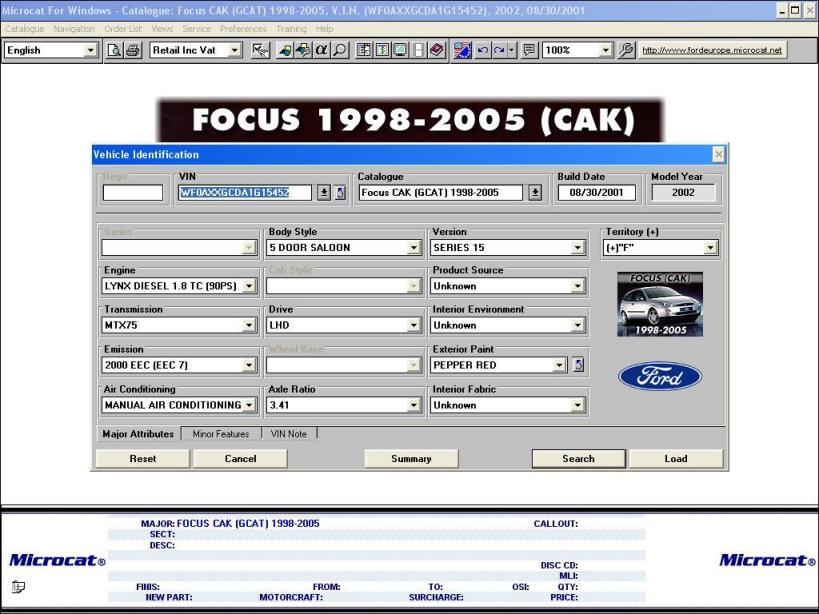The image size is (819, 614).
Task: Switch to the Minor Features tab
Action: (x=221, y=434)
